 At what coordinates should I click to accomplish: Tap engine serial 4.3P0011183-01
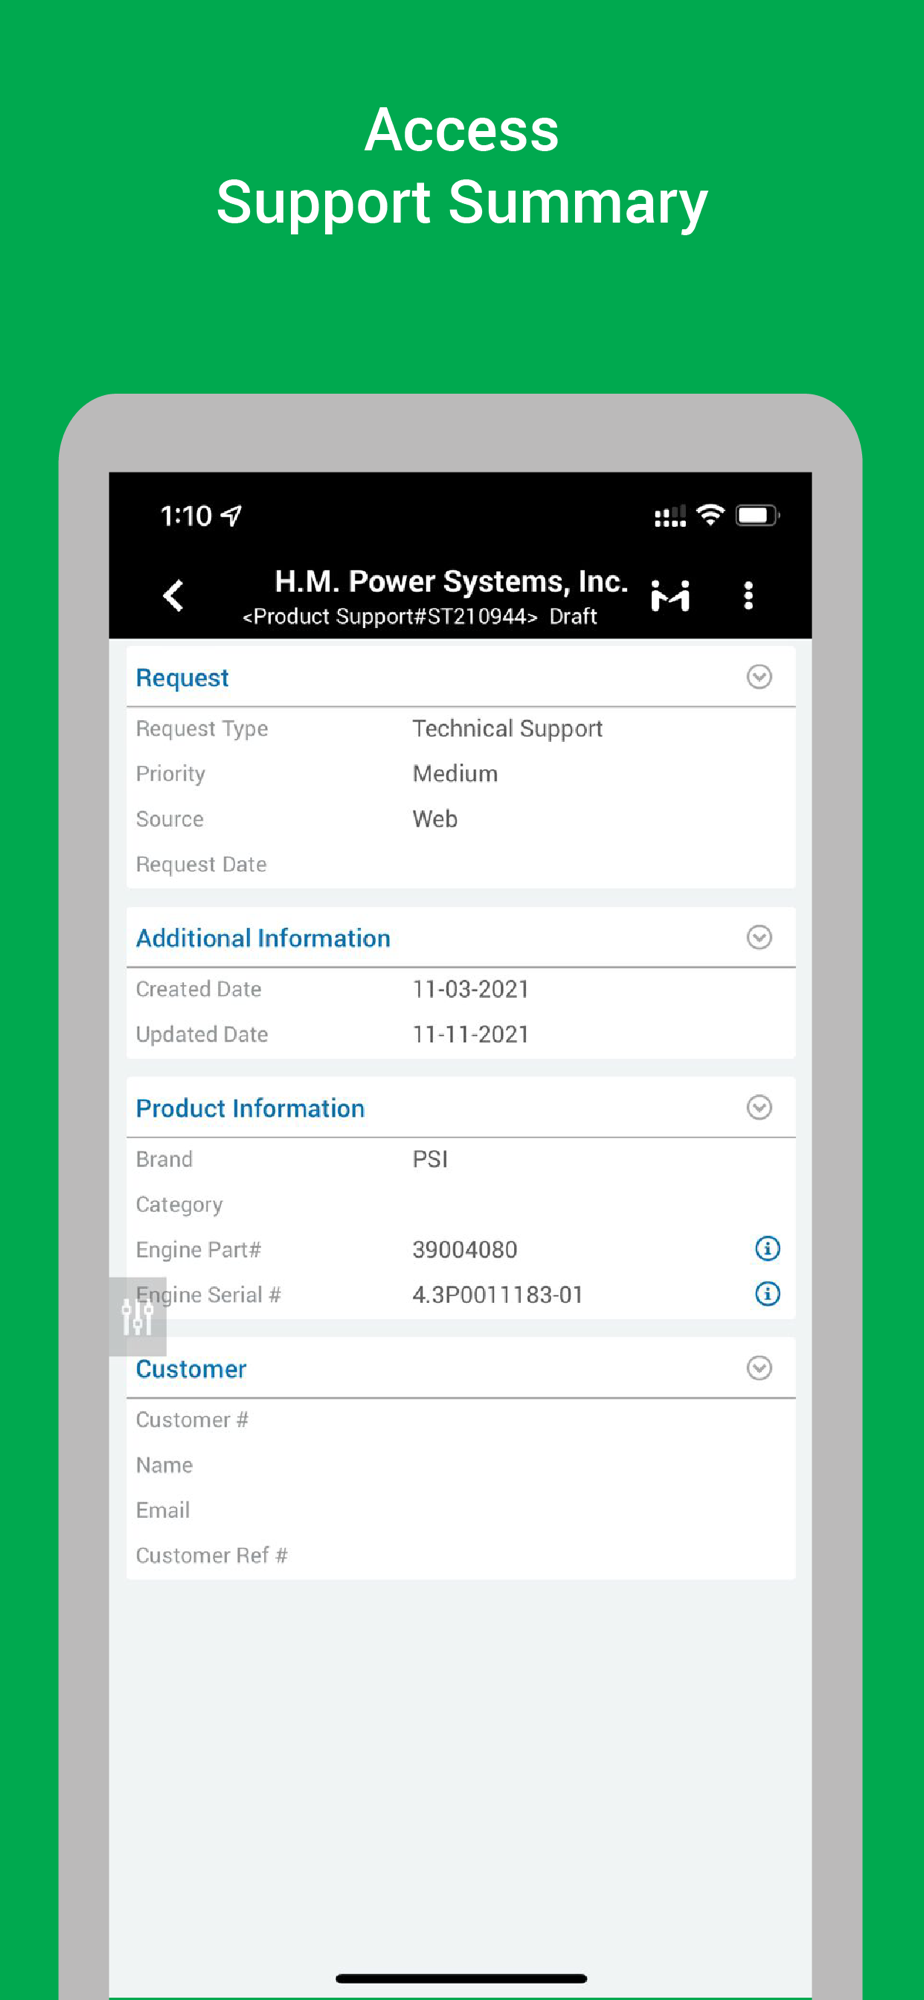click(497, 1295)
